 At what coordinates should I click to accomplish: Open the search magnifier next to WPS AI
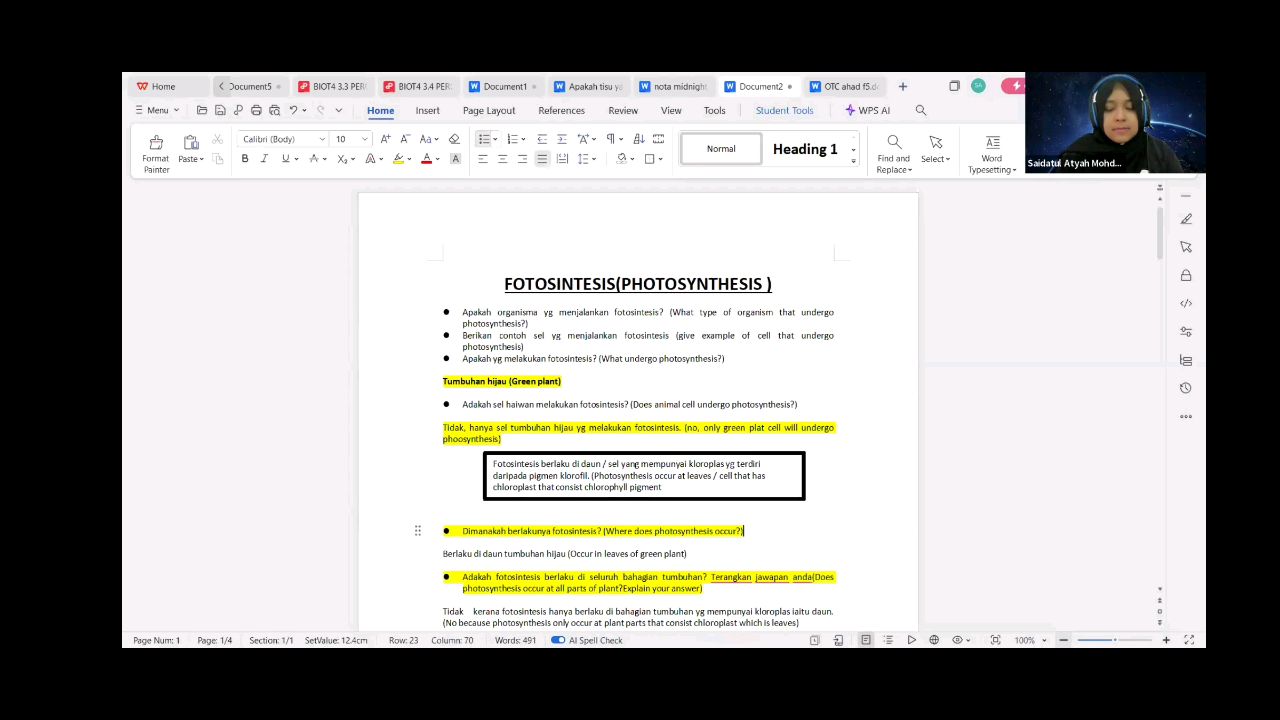click(x=921, y=110)
